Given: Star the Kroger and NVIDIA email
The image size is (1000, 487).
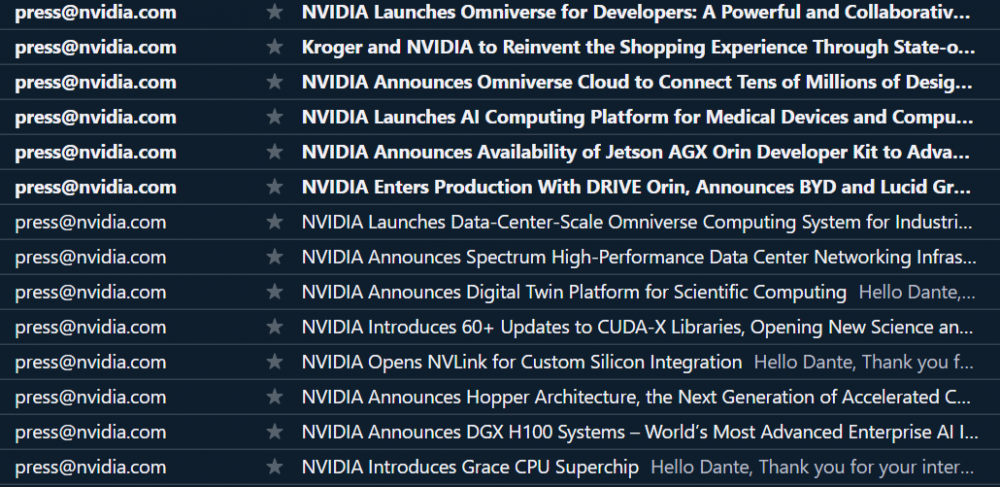Looking at the screenshot, I should click(275, 48).
